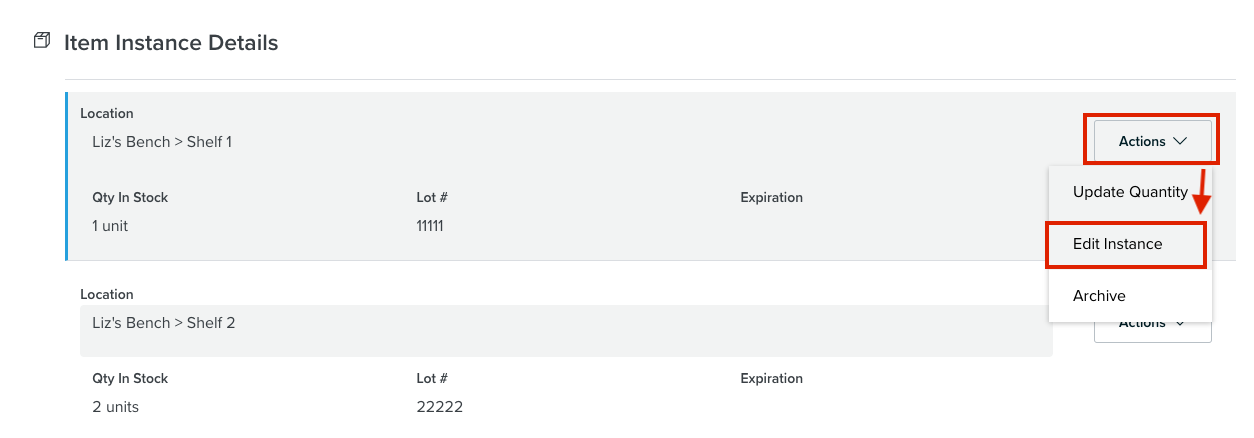Click the 1 unit quantity value
Image resolution: width=1254 pixels, height=438 pixels.
(110, 226)
